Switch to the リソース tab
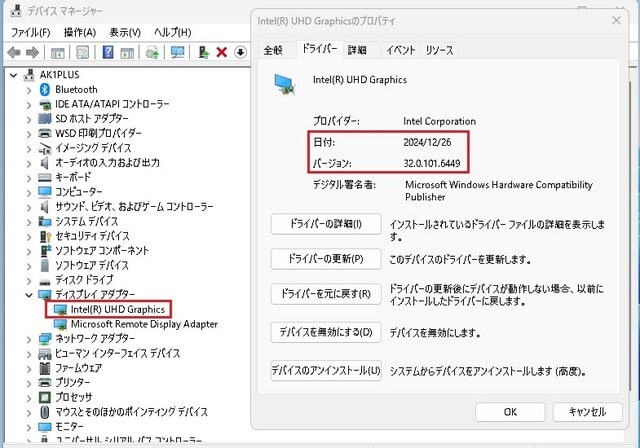The image size is (640, 448). (x=439, y=51)
